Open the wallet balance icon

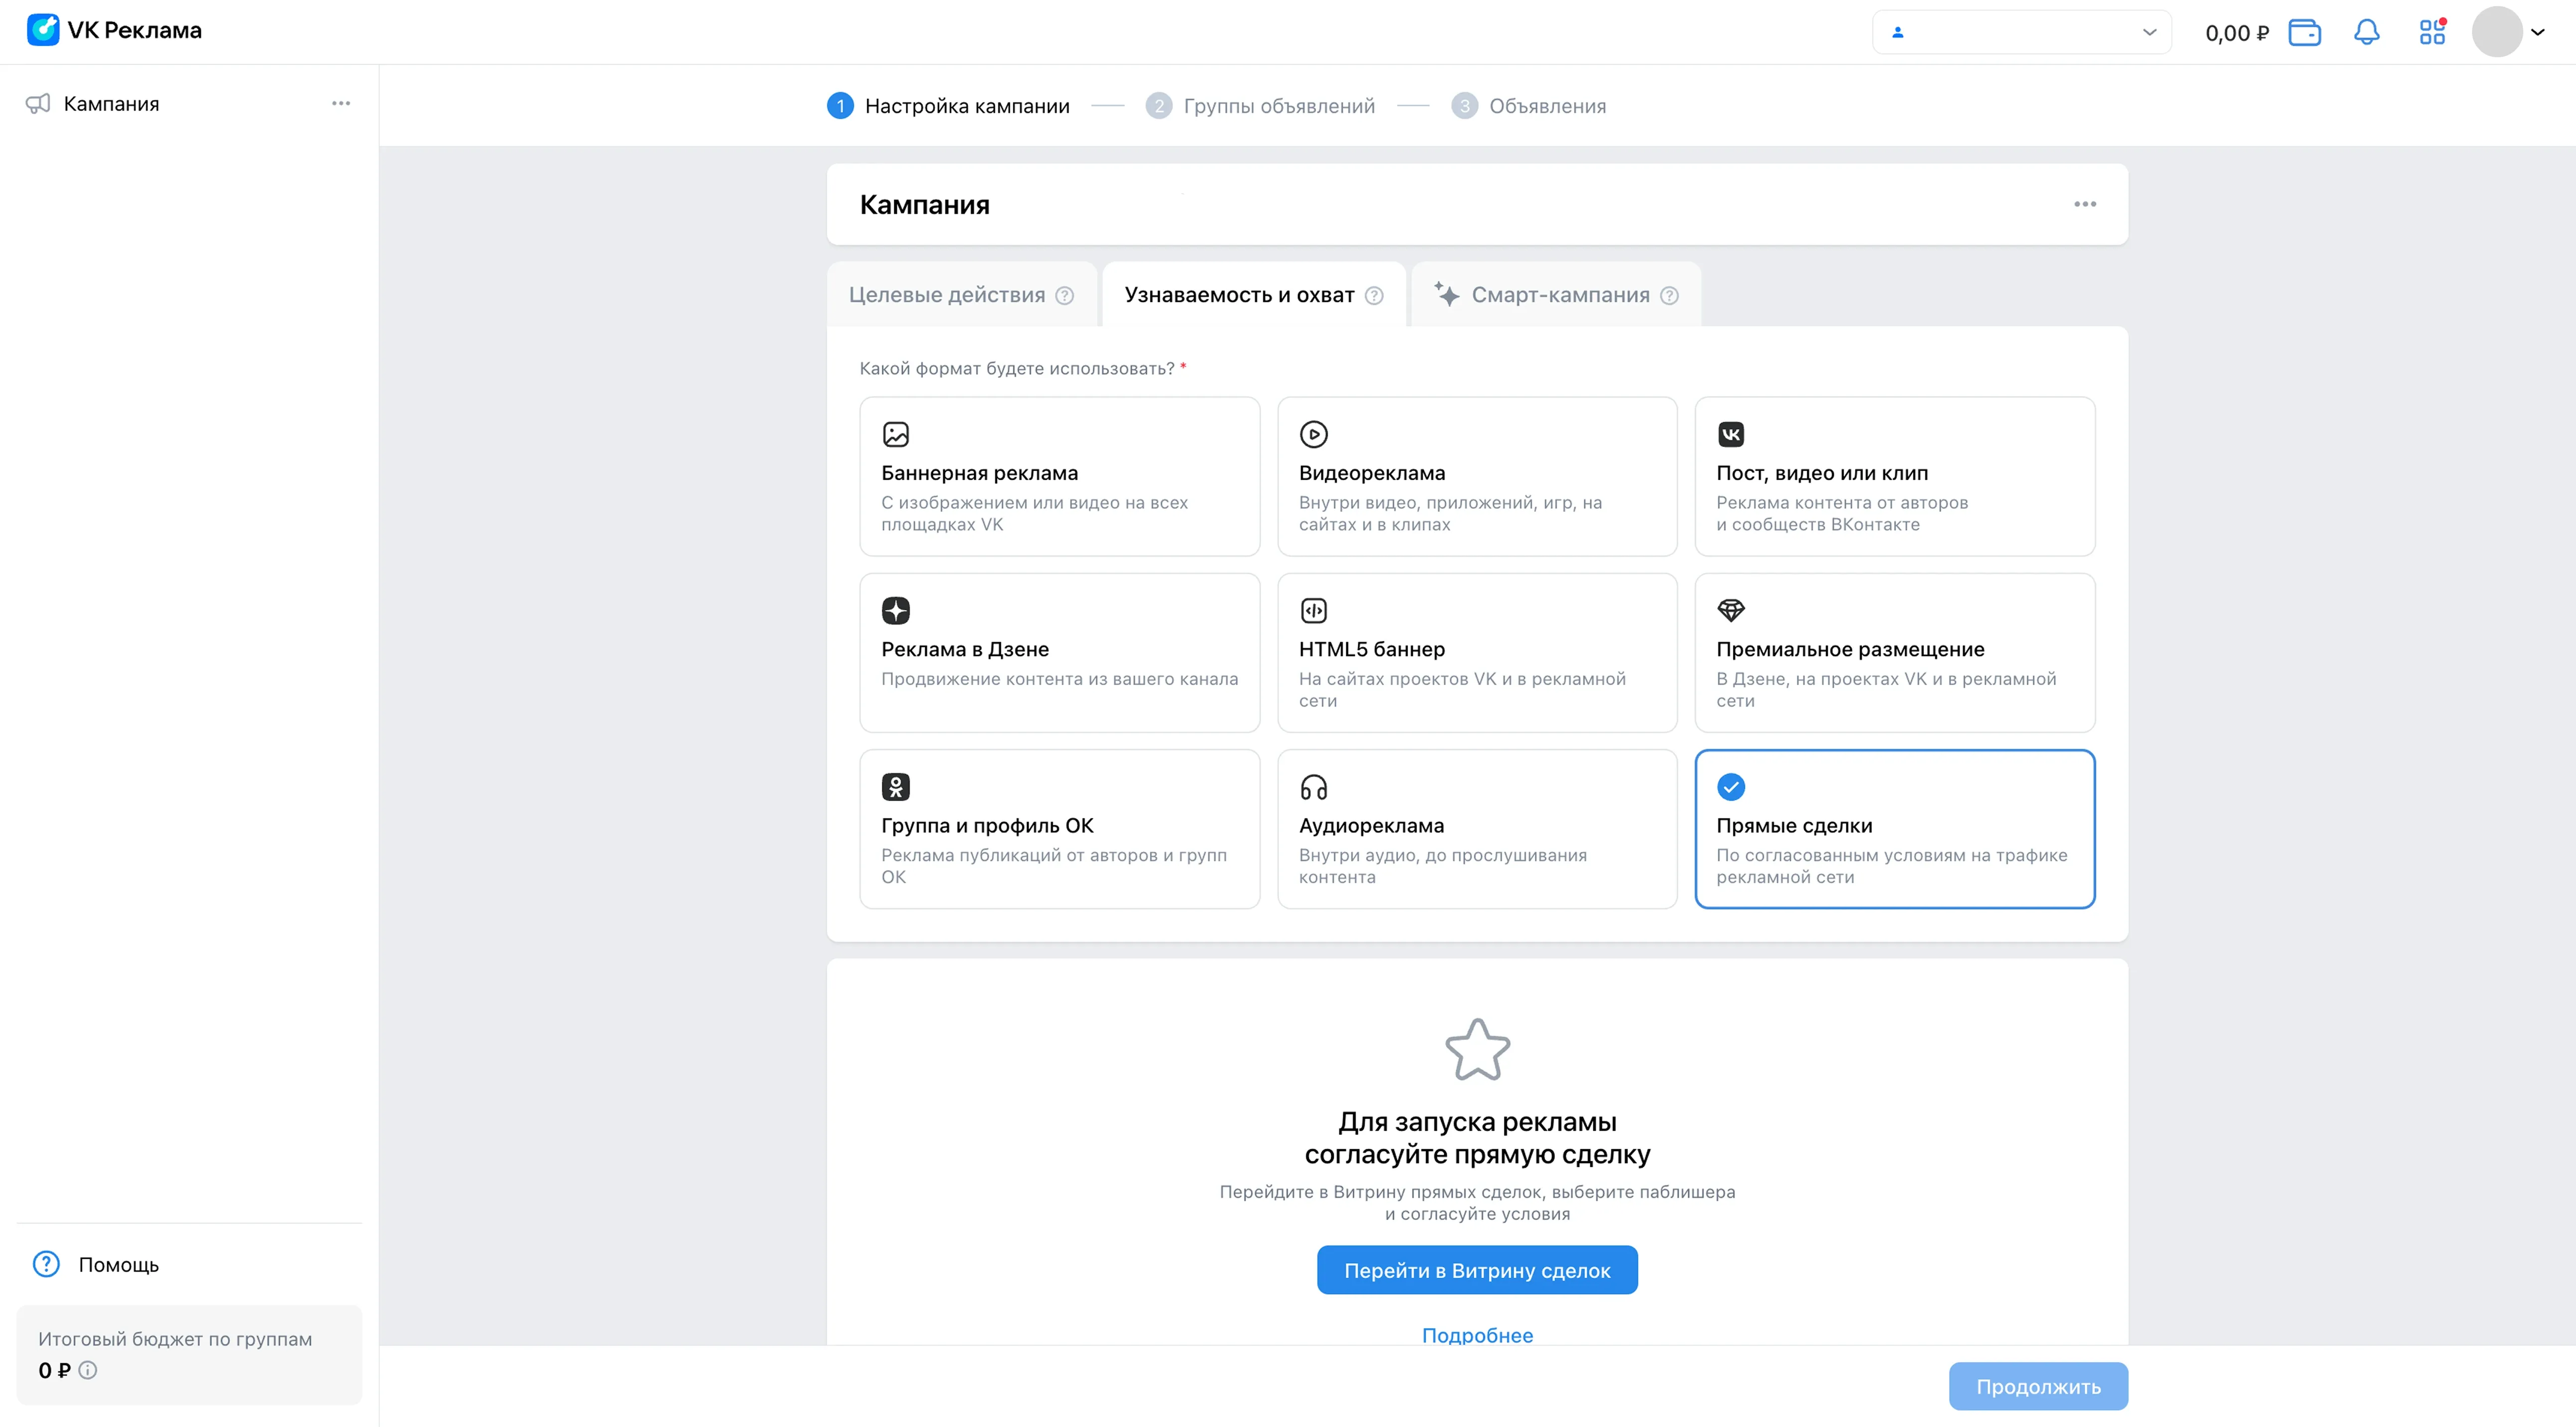[x=2304, y=32]
